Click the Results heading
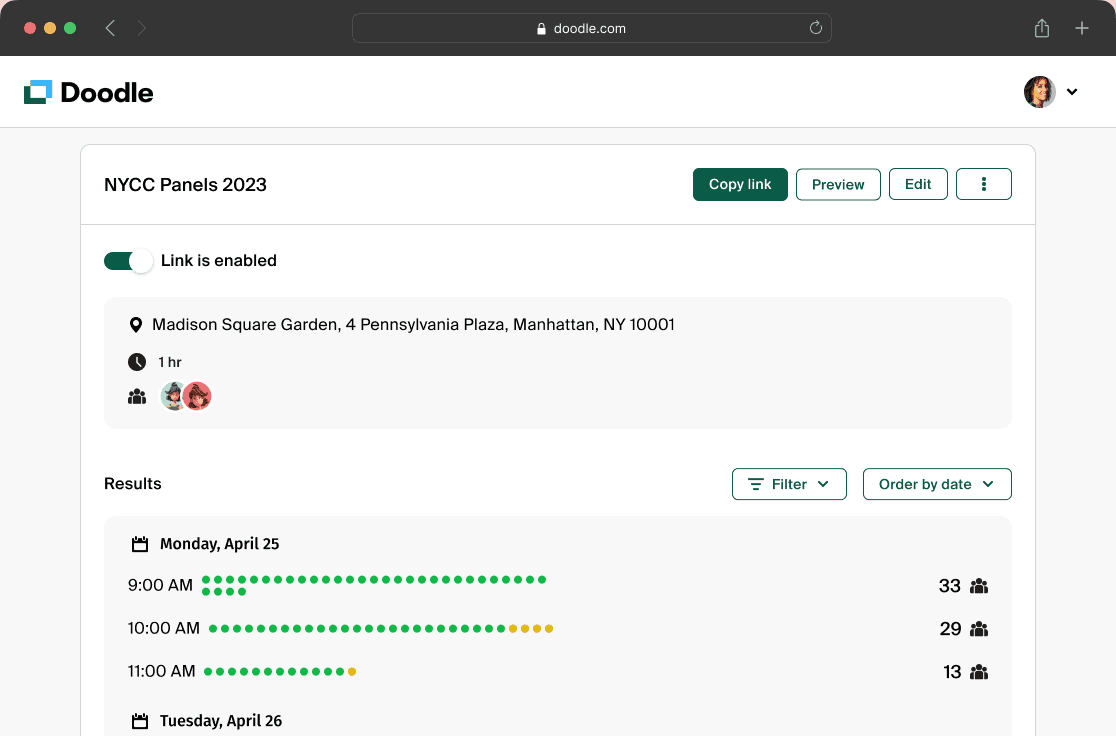The width and height of the screenshot is (1116, 736). click(132, 484)
